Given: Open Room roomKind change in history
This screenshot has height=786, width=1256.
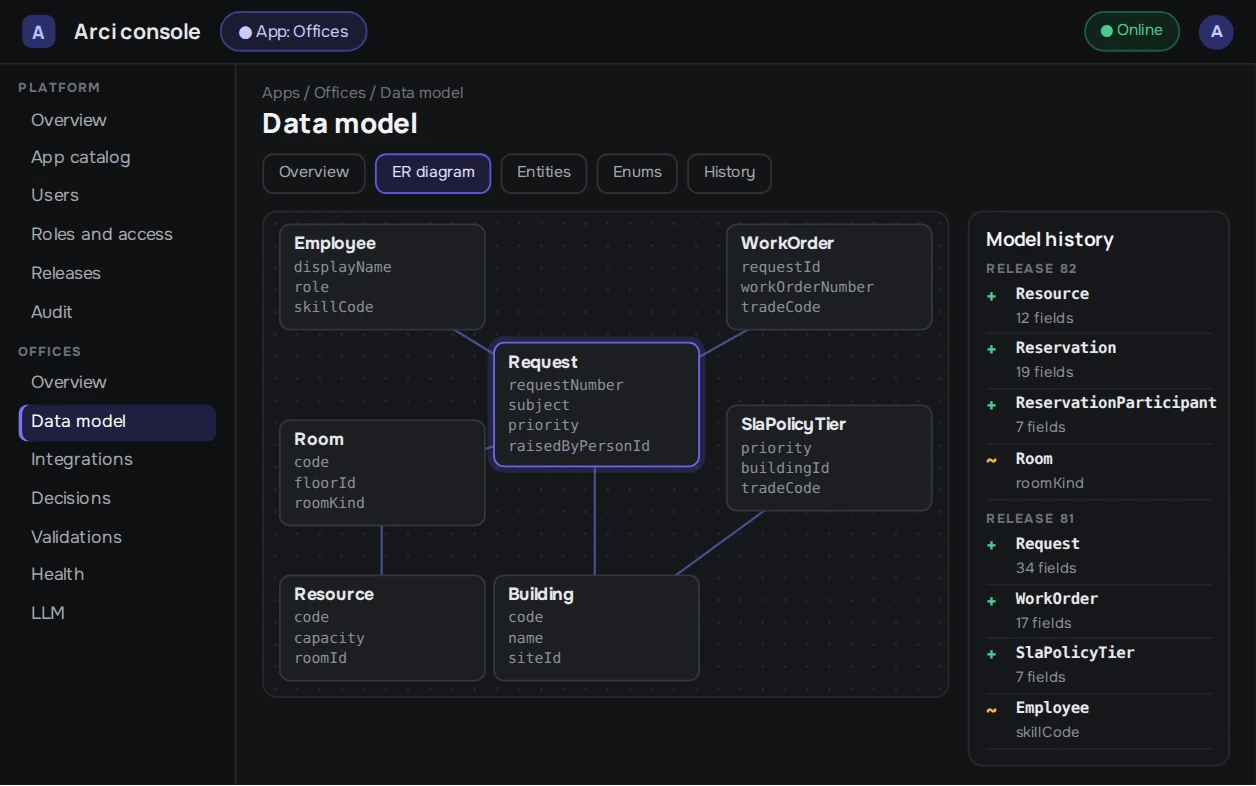Looking at the screenshot, I should [1098, 471].
